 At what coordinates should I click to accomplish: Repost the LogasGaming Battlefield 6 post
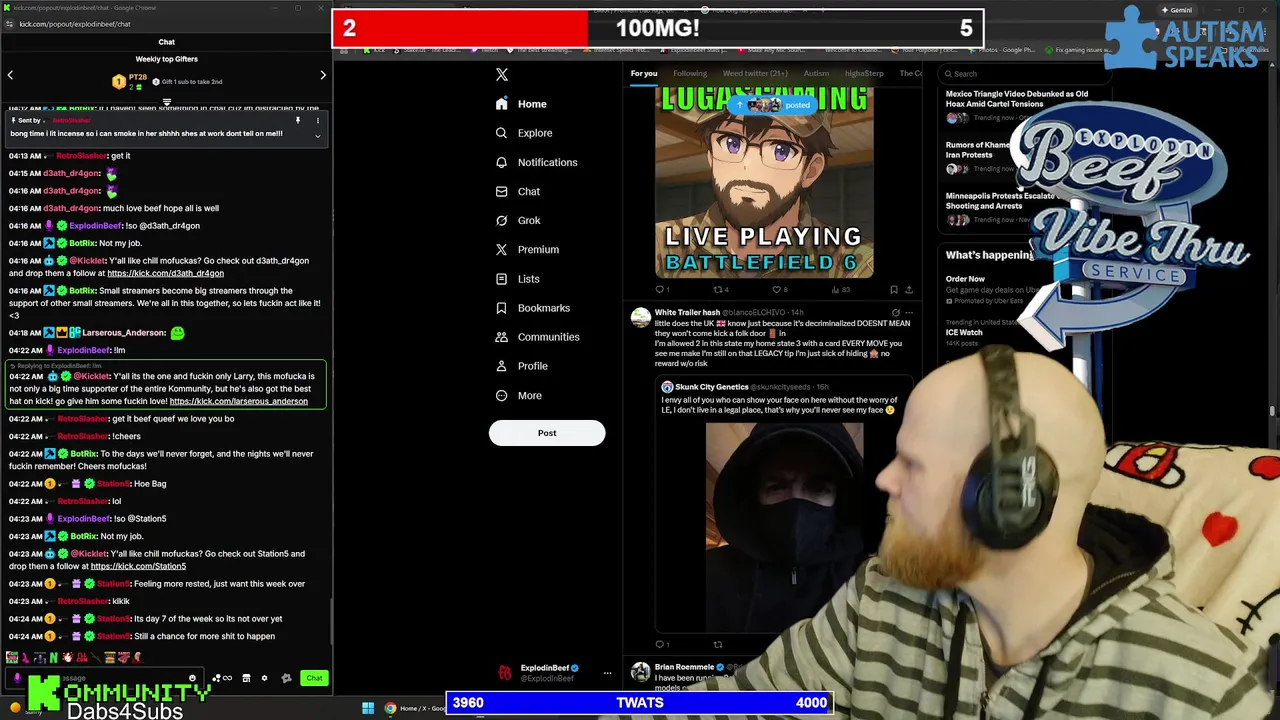[718, 290]
